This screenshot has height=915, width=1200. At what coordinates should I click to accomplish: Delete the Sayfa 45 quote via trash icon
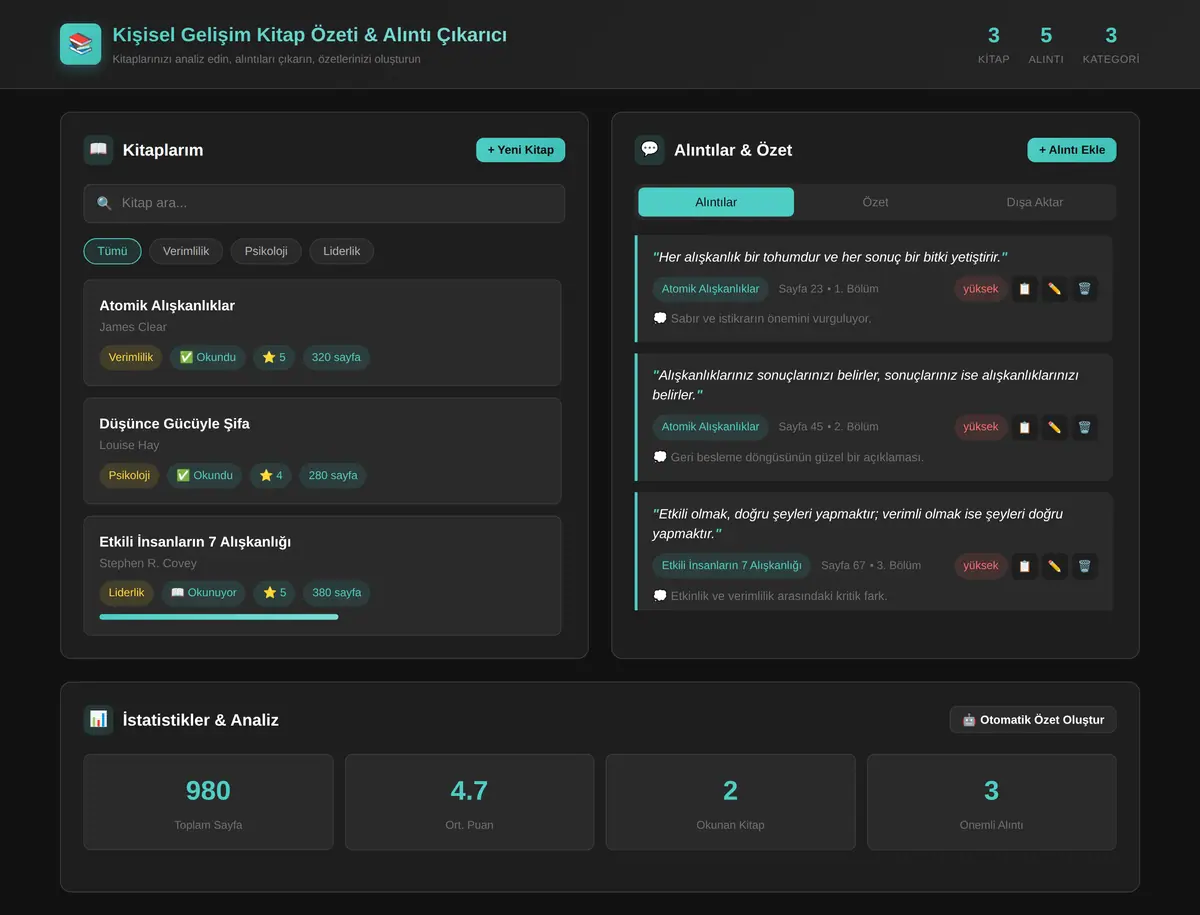tap(1084, 427)
